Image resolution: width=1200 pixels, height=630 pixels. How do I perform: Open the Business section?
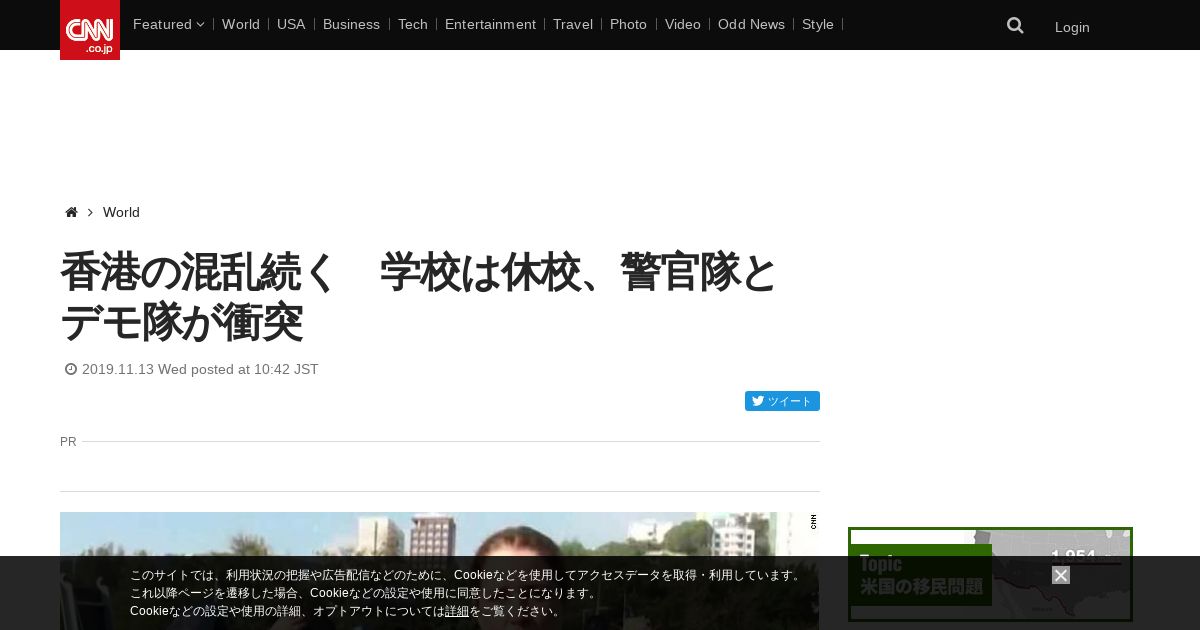tap(351, 24)
